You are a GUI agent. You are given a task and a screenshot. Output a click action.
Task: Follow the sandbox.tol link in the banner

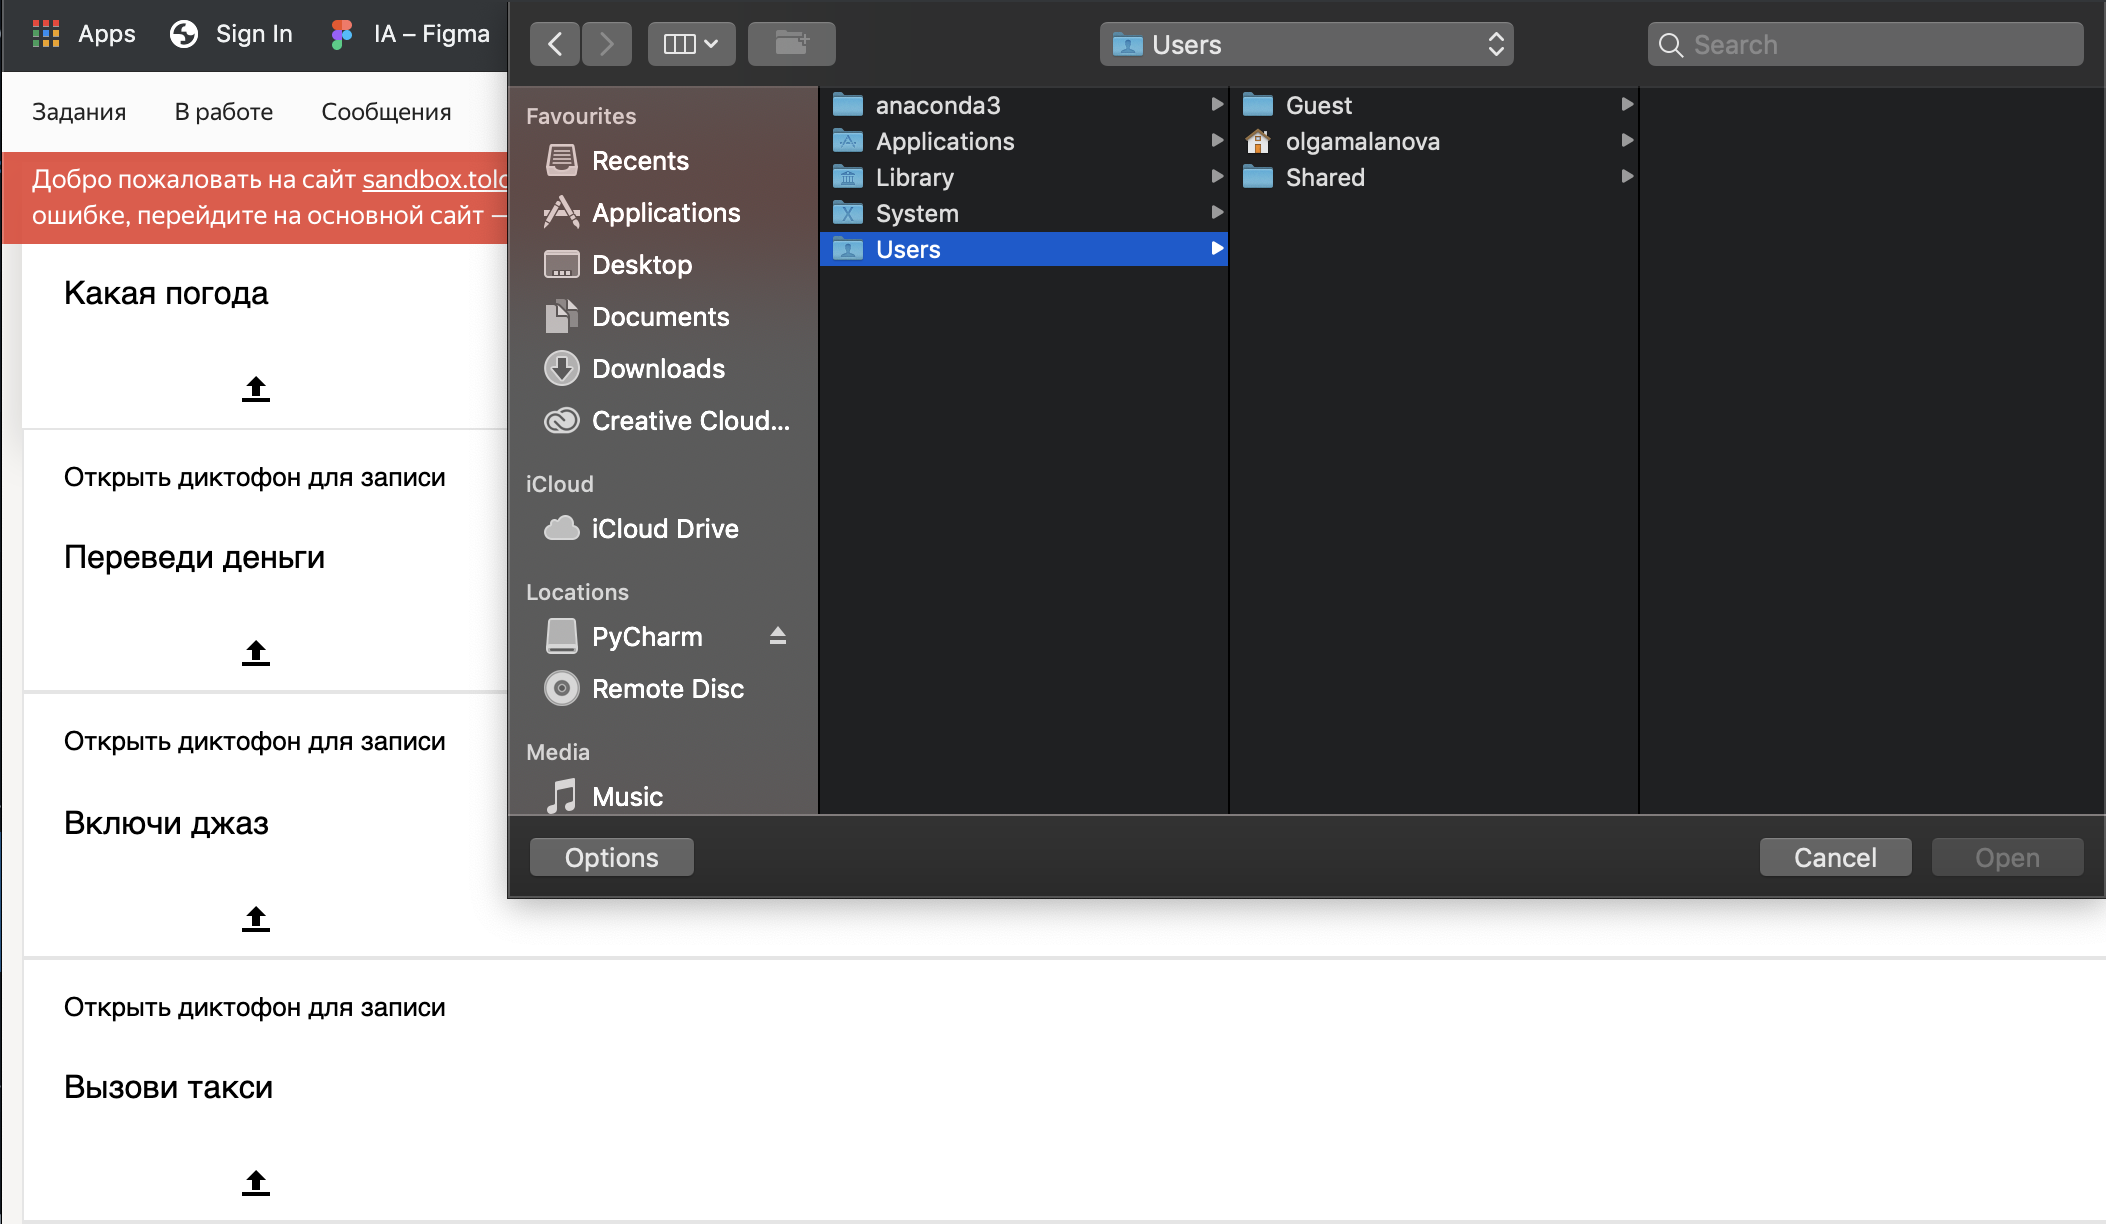tap(434, 179)
